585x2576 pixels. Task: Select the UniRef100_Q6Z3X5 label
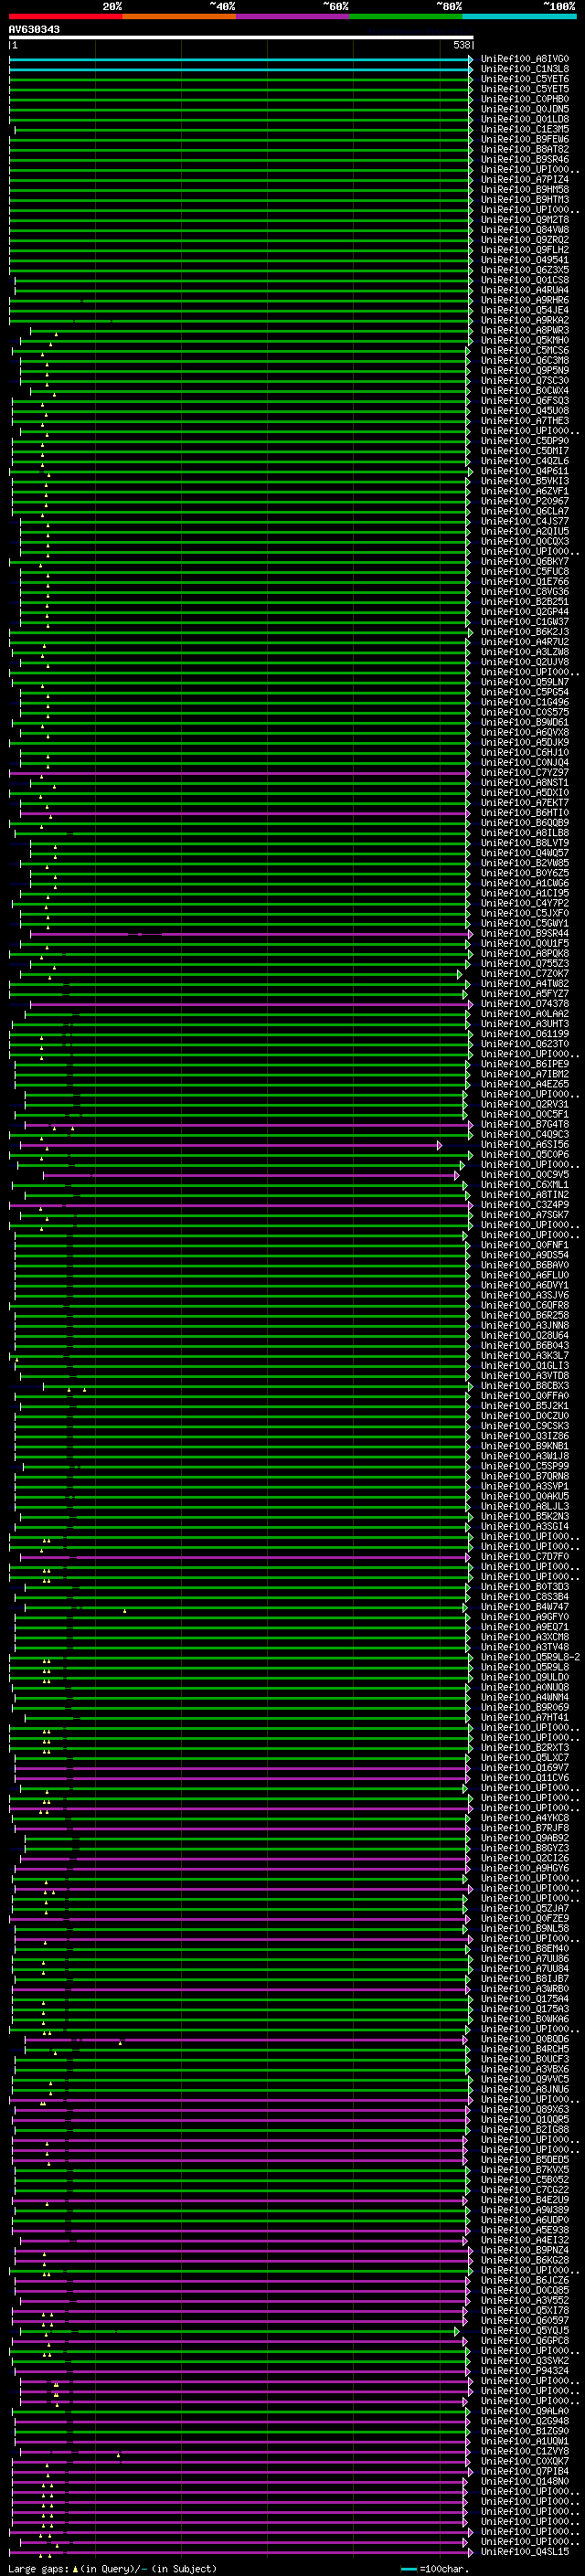525,270
